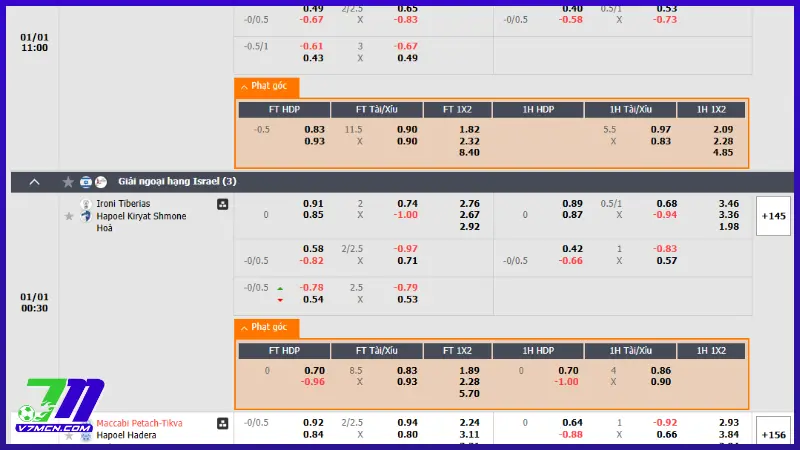Screen dimensions: 800x450
Task: Favorite the Giải ngoại hạng Israel league star
Action: (x=68, y=182)
